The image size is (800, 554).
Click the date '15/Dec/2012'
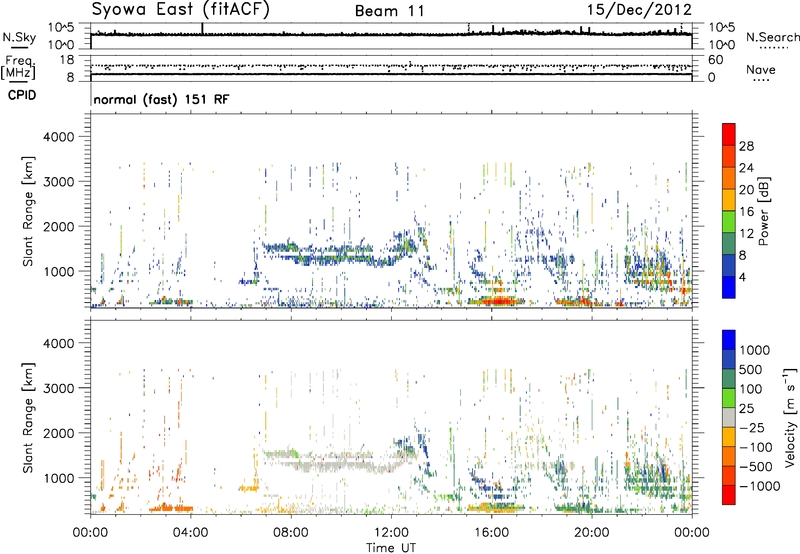639,10
